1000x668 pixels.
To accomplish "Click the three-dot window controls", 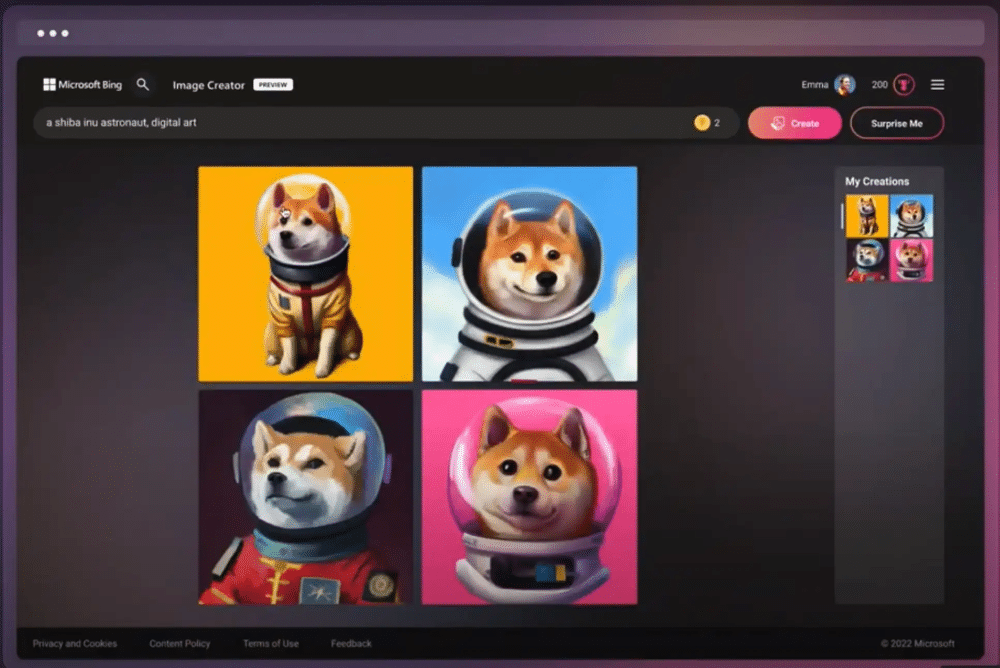I will point(51,33).
